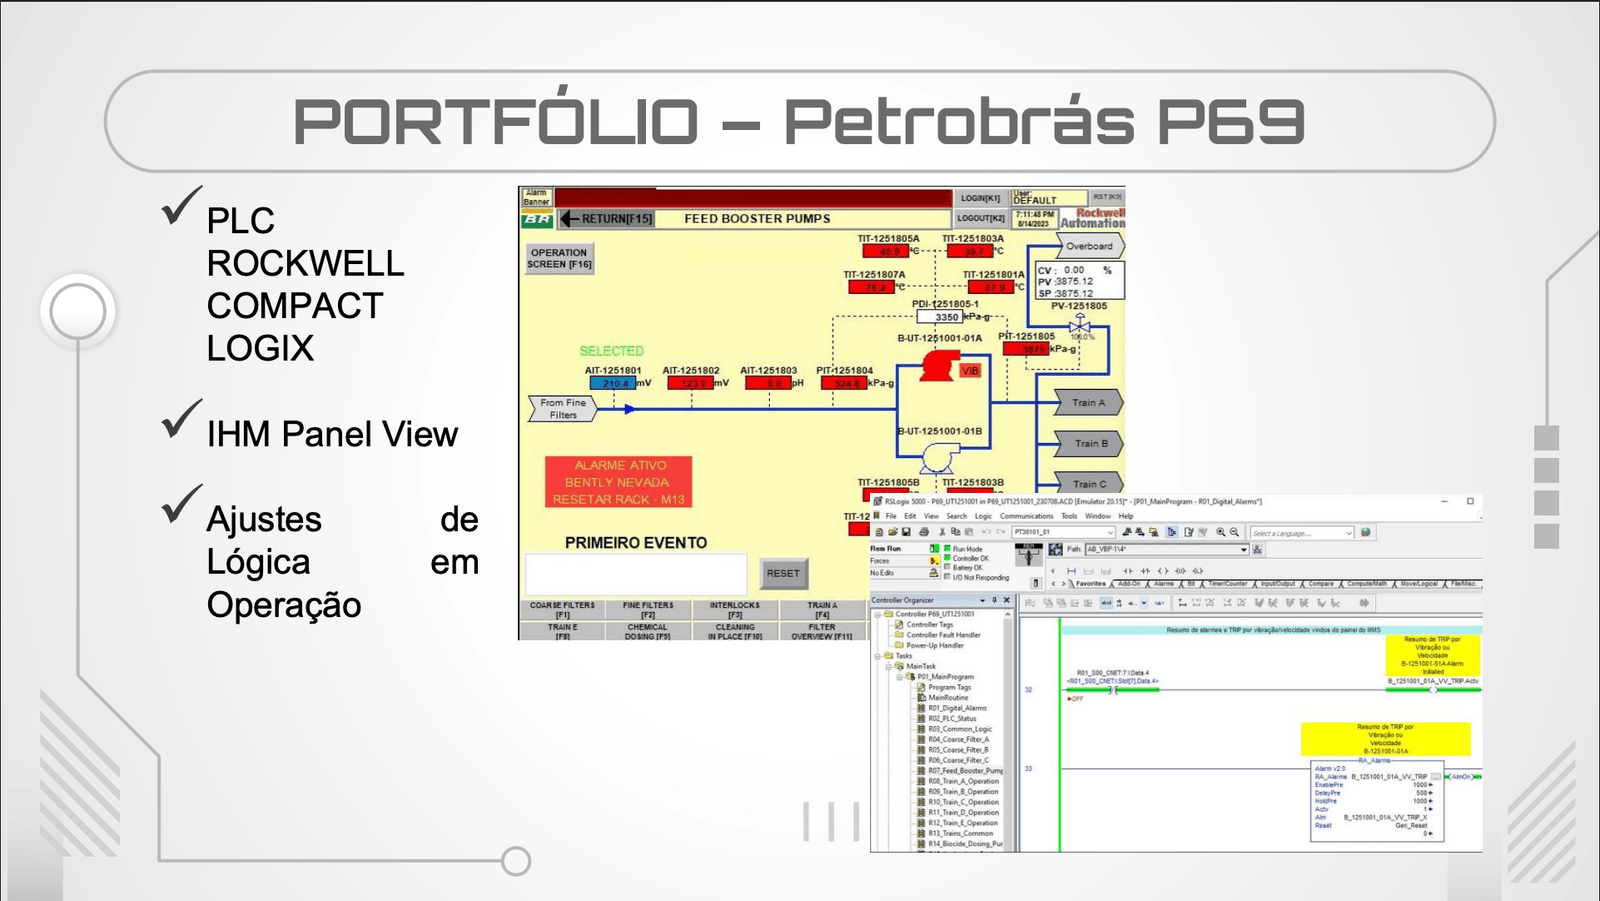Image resolution: width=1600 pixels, height=901 pixels.
Task: Click the RESET button on HMI
Action: (783, 573)
